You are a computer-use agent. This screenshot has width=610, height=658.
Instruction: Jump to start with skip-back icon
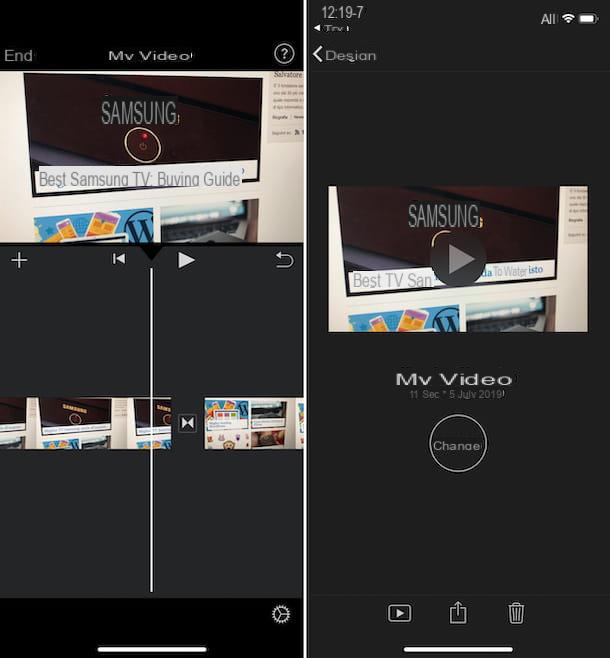(x=119, y=259)
